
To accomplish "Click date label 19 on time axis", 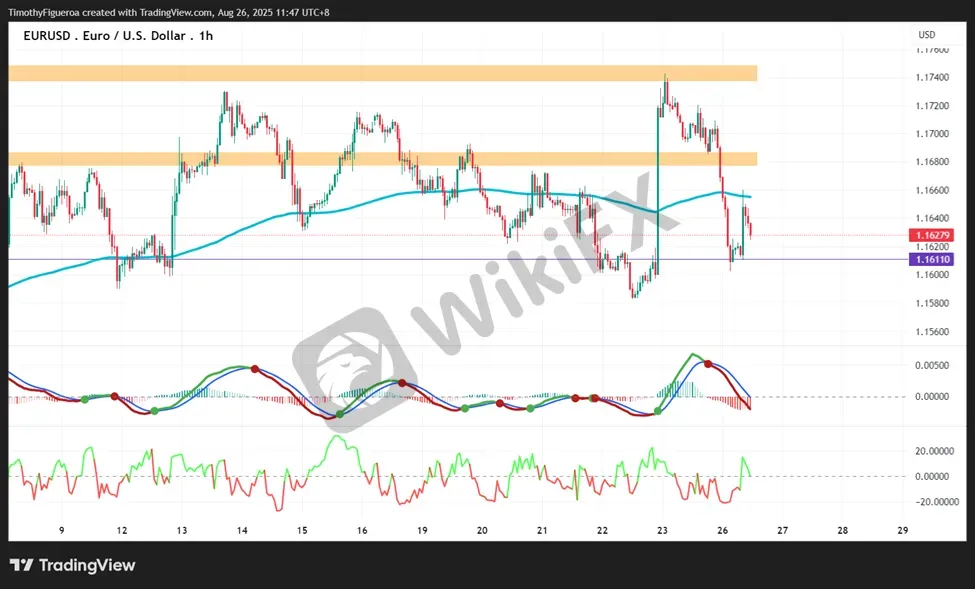I will (422, 531).
